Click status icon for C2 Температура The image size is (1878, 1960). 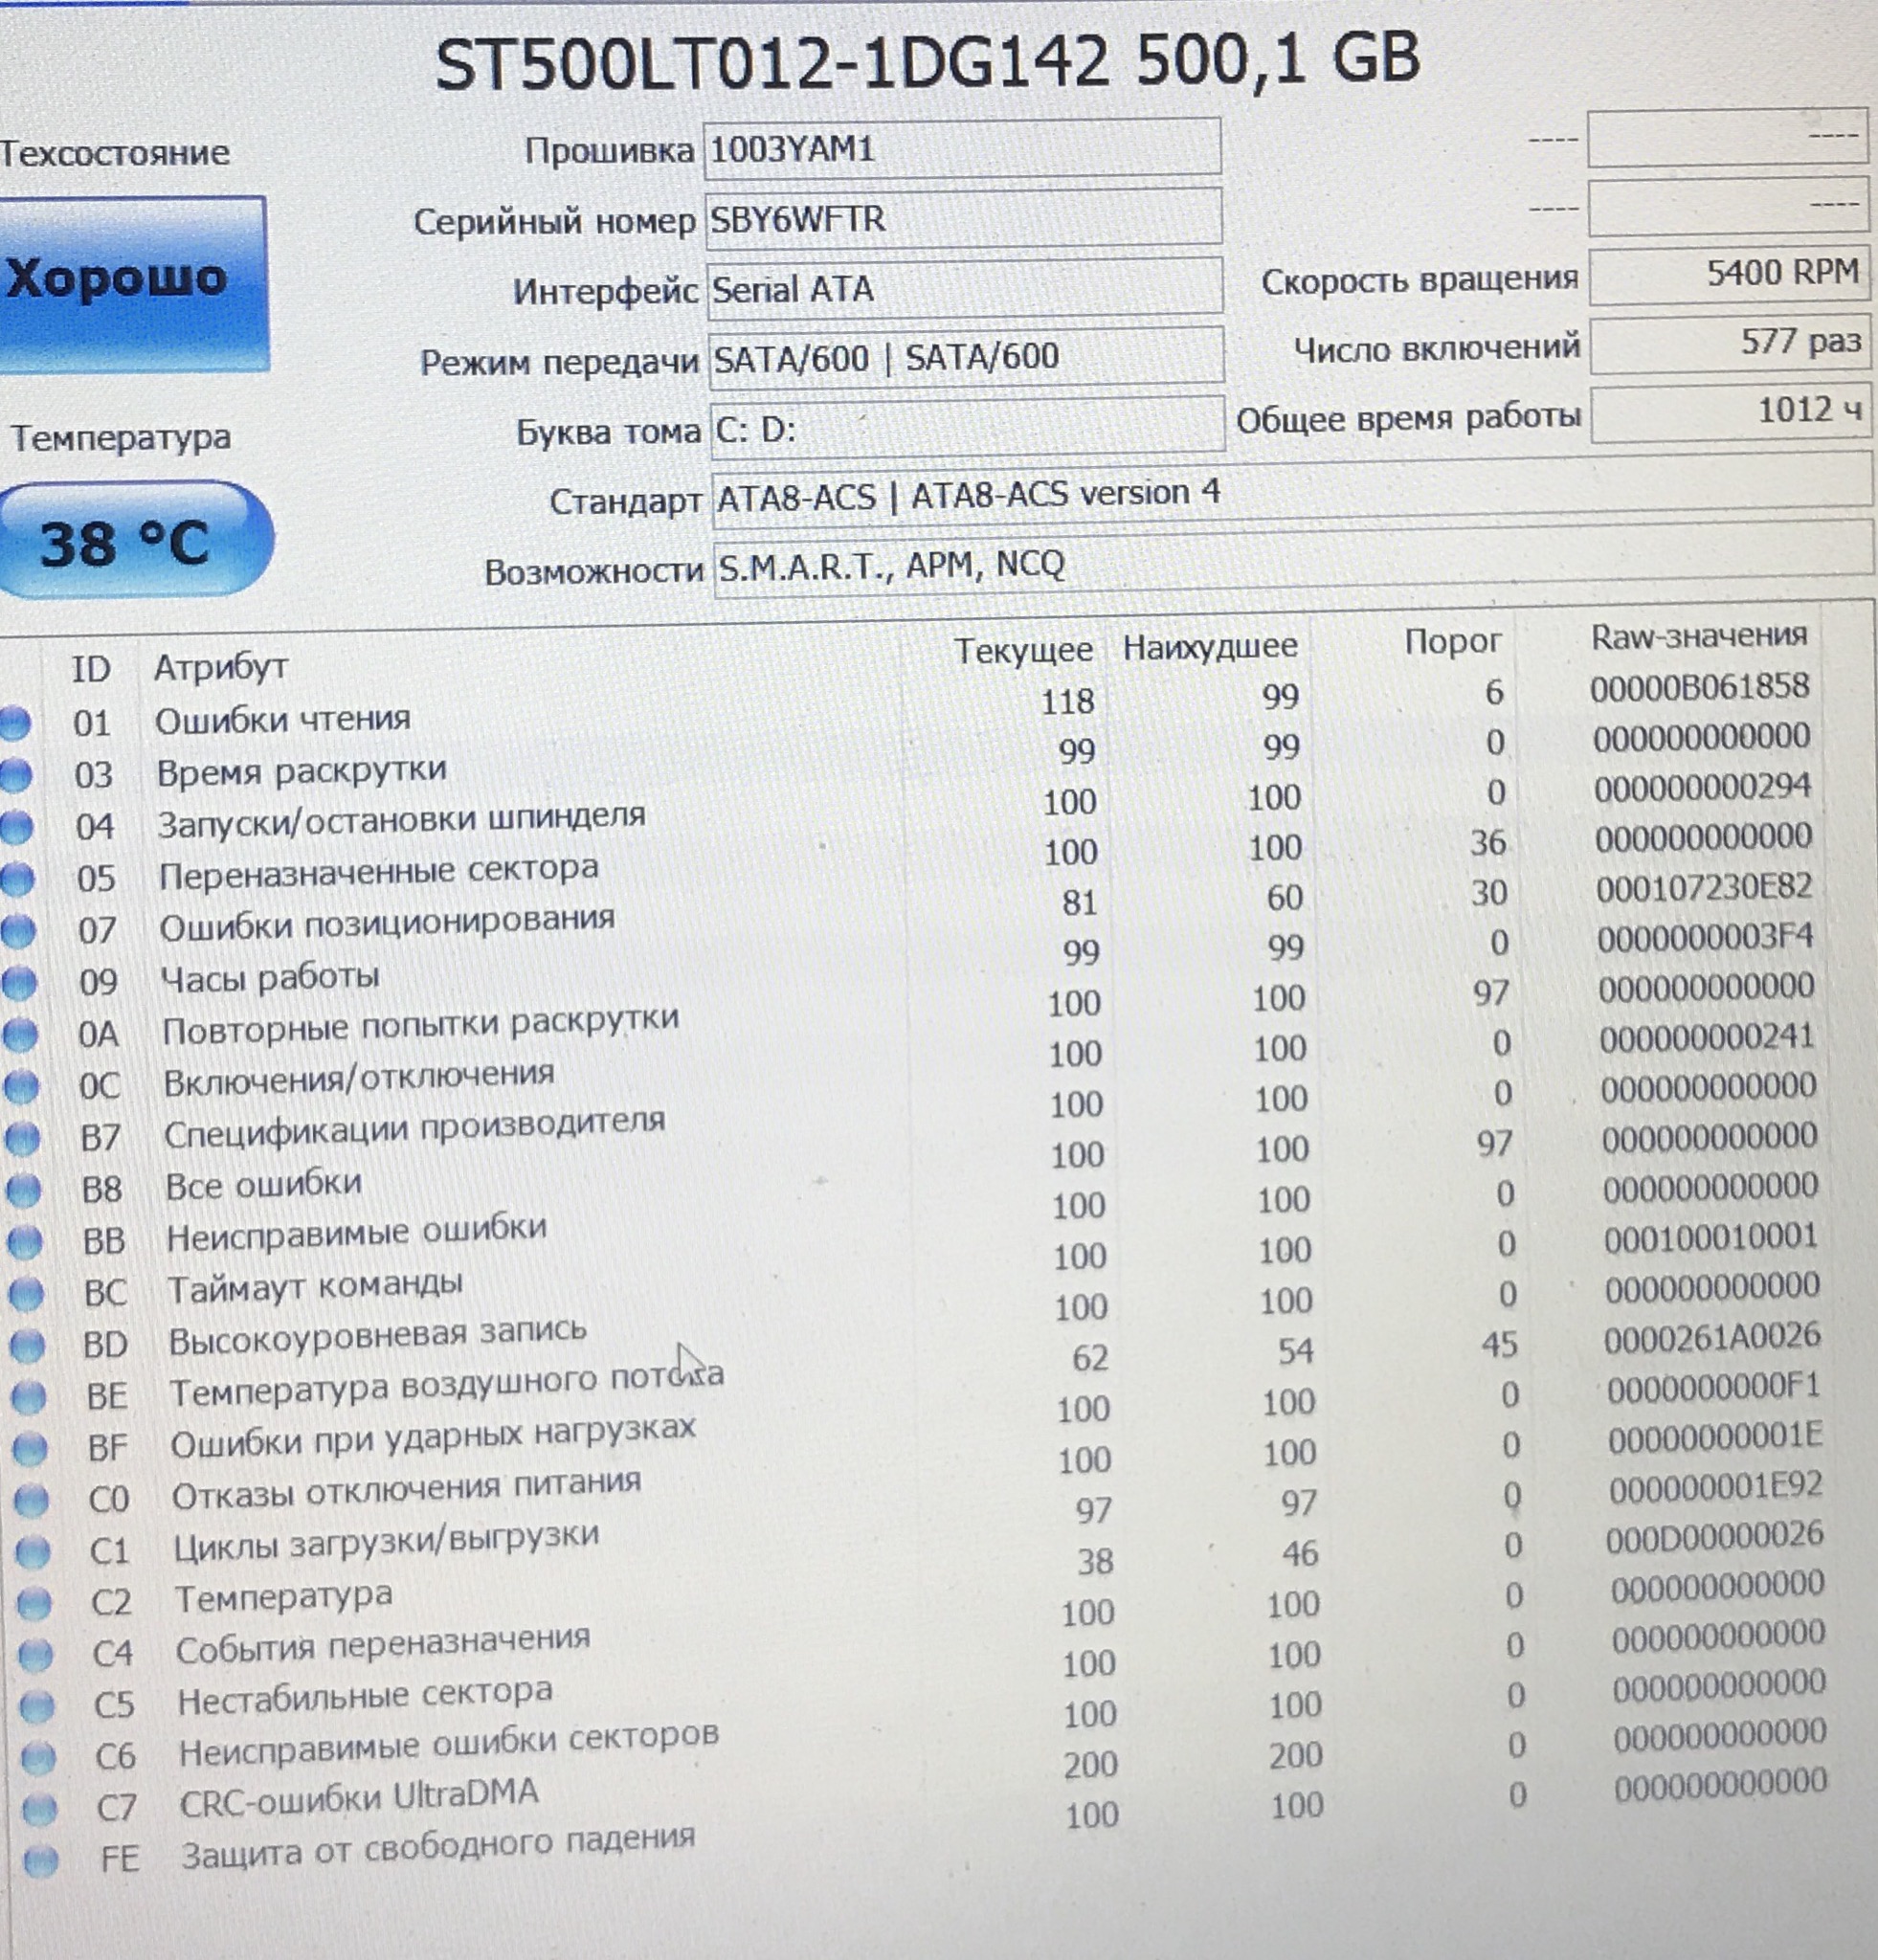35,1604
